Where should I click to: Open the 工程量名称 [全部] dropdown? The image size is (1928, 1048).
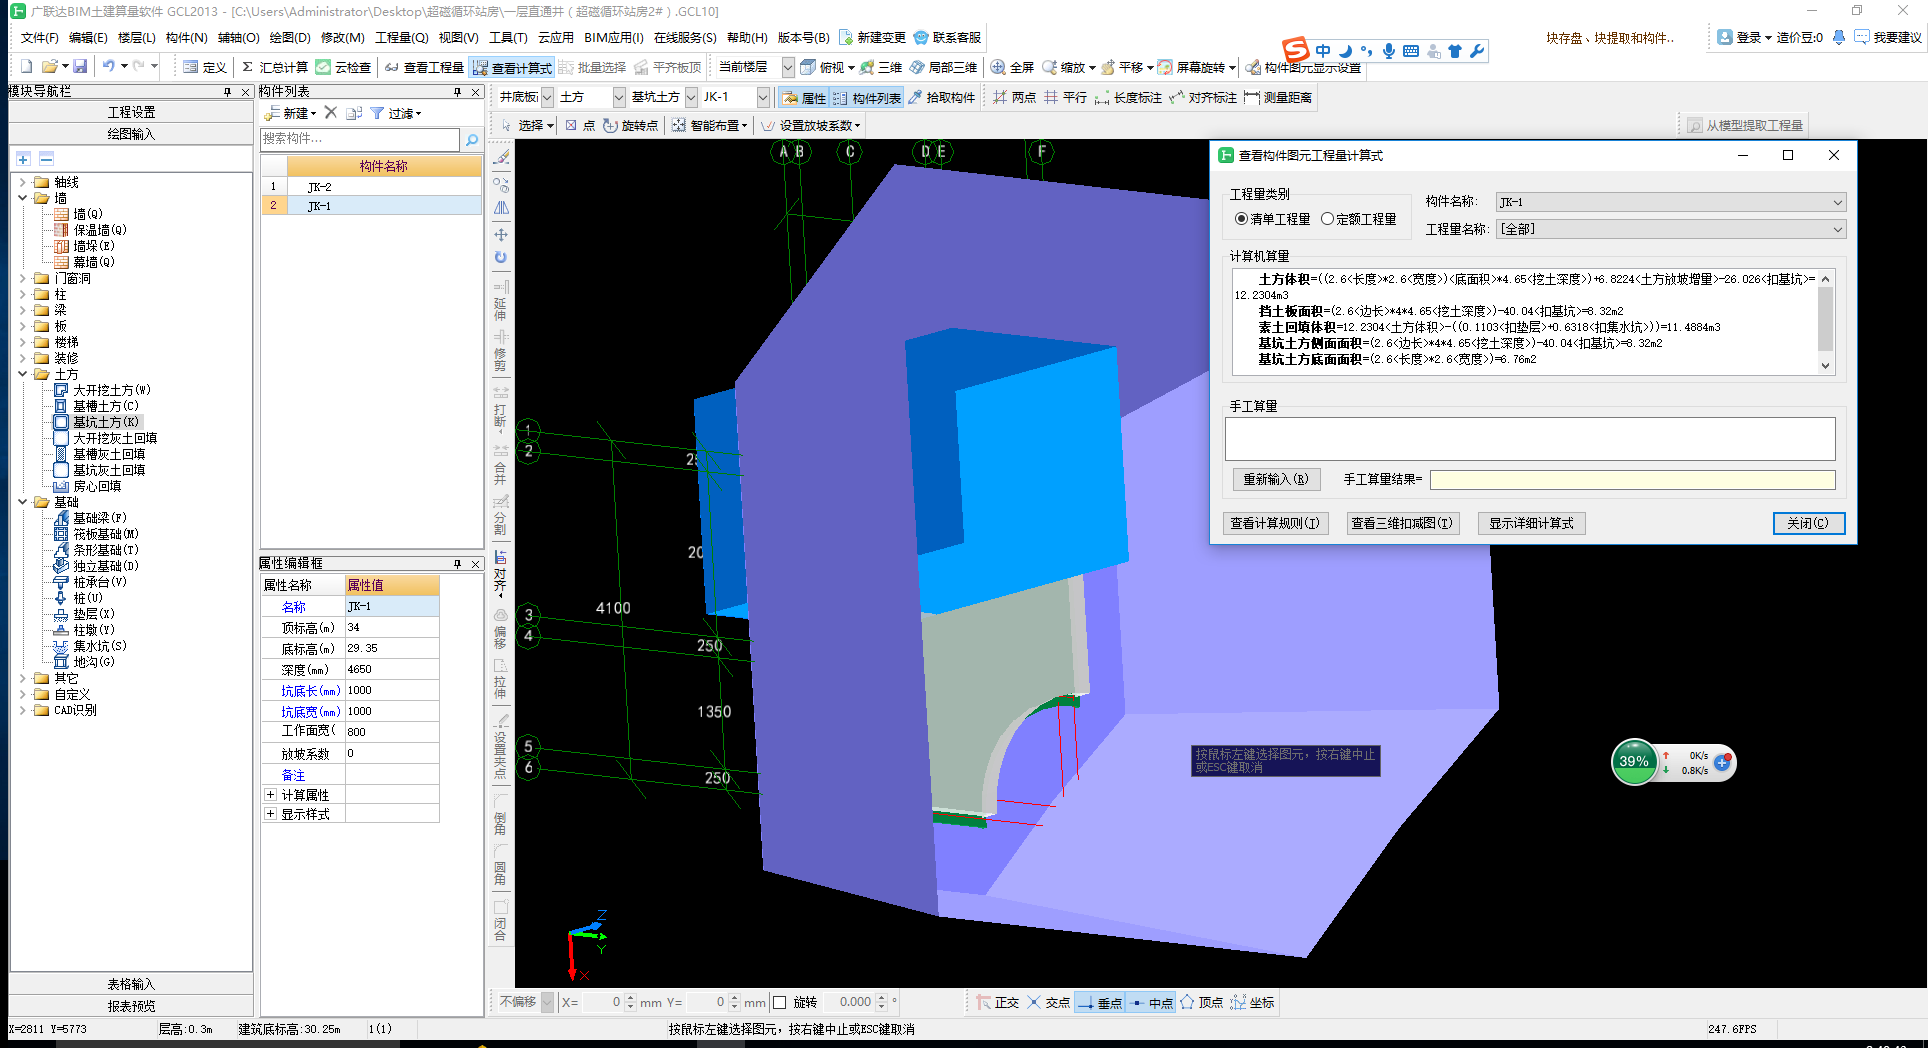(x=1670, y=229)
